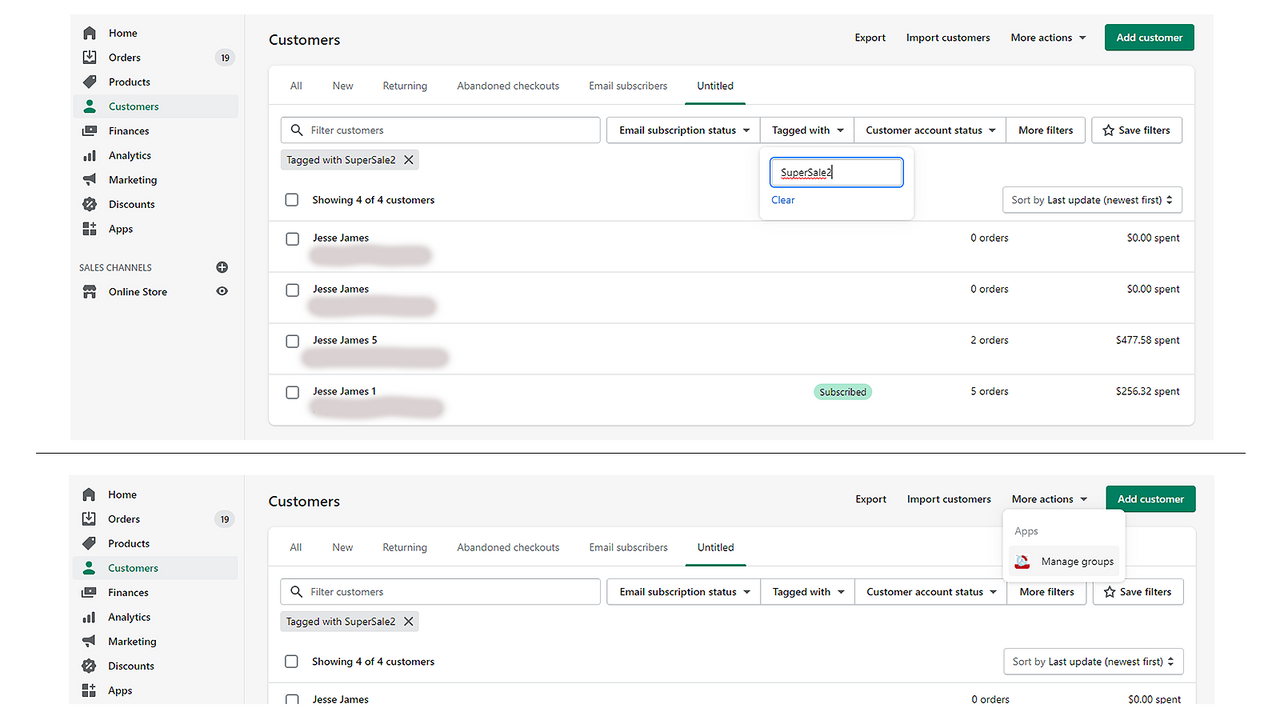This screenshot has height=720, width=1280.
Task: Remove the Tagged with SuperSale2 filter chip
Action: click(x=409, y=159)
